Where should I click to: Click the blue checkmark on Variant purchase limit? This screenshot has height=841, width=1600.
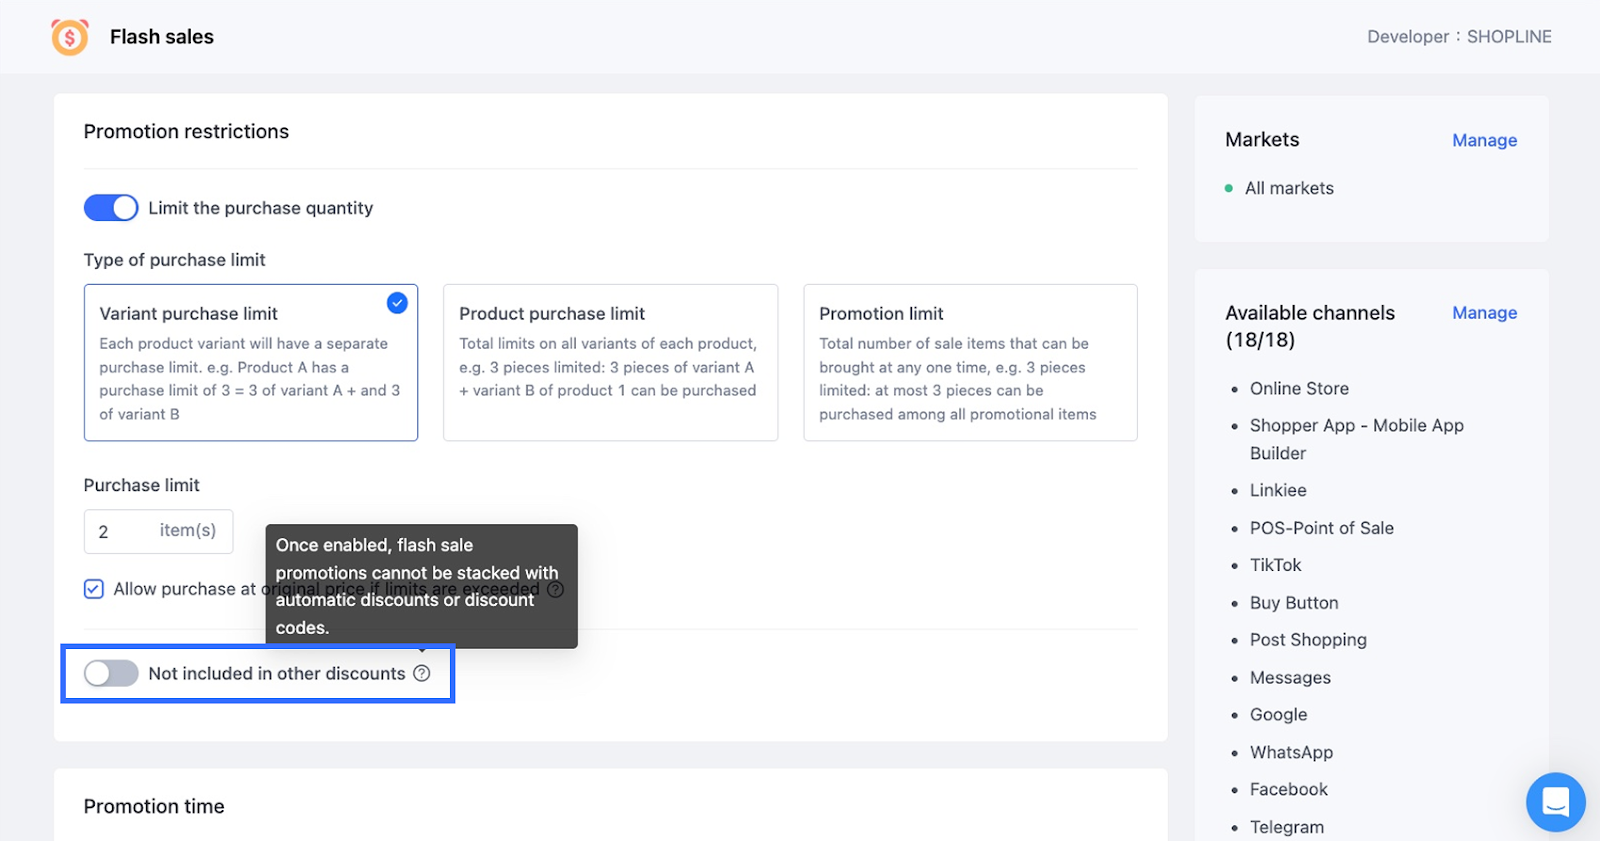[x=397, y=303]
